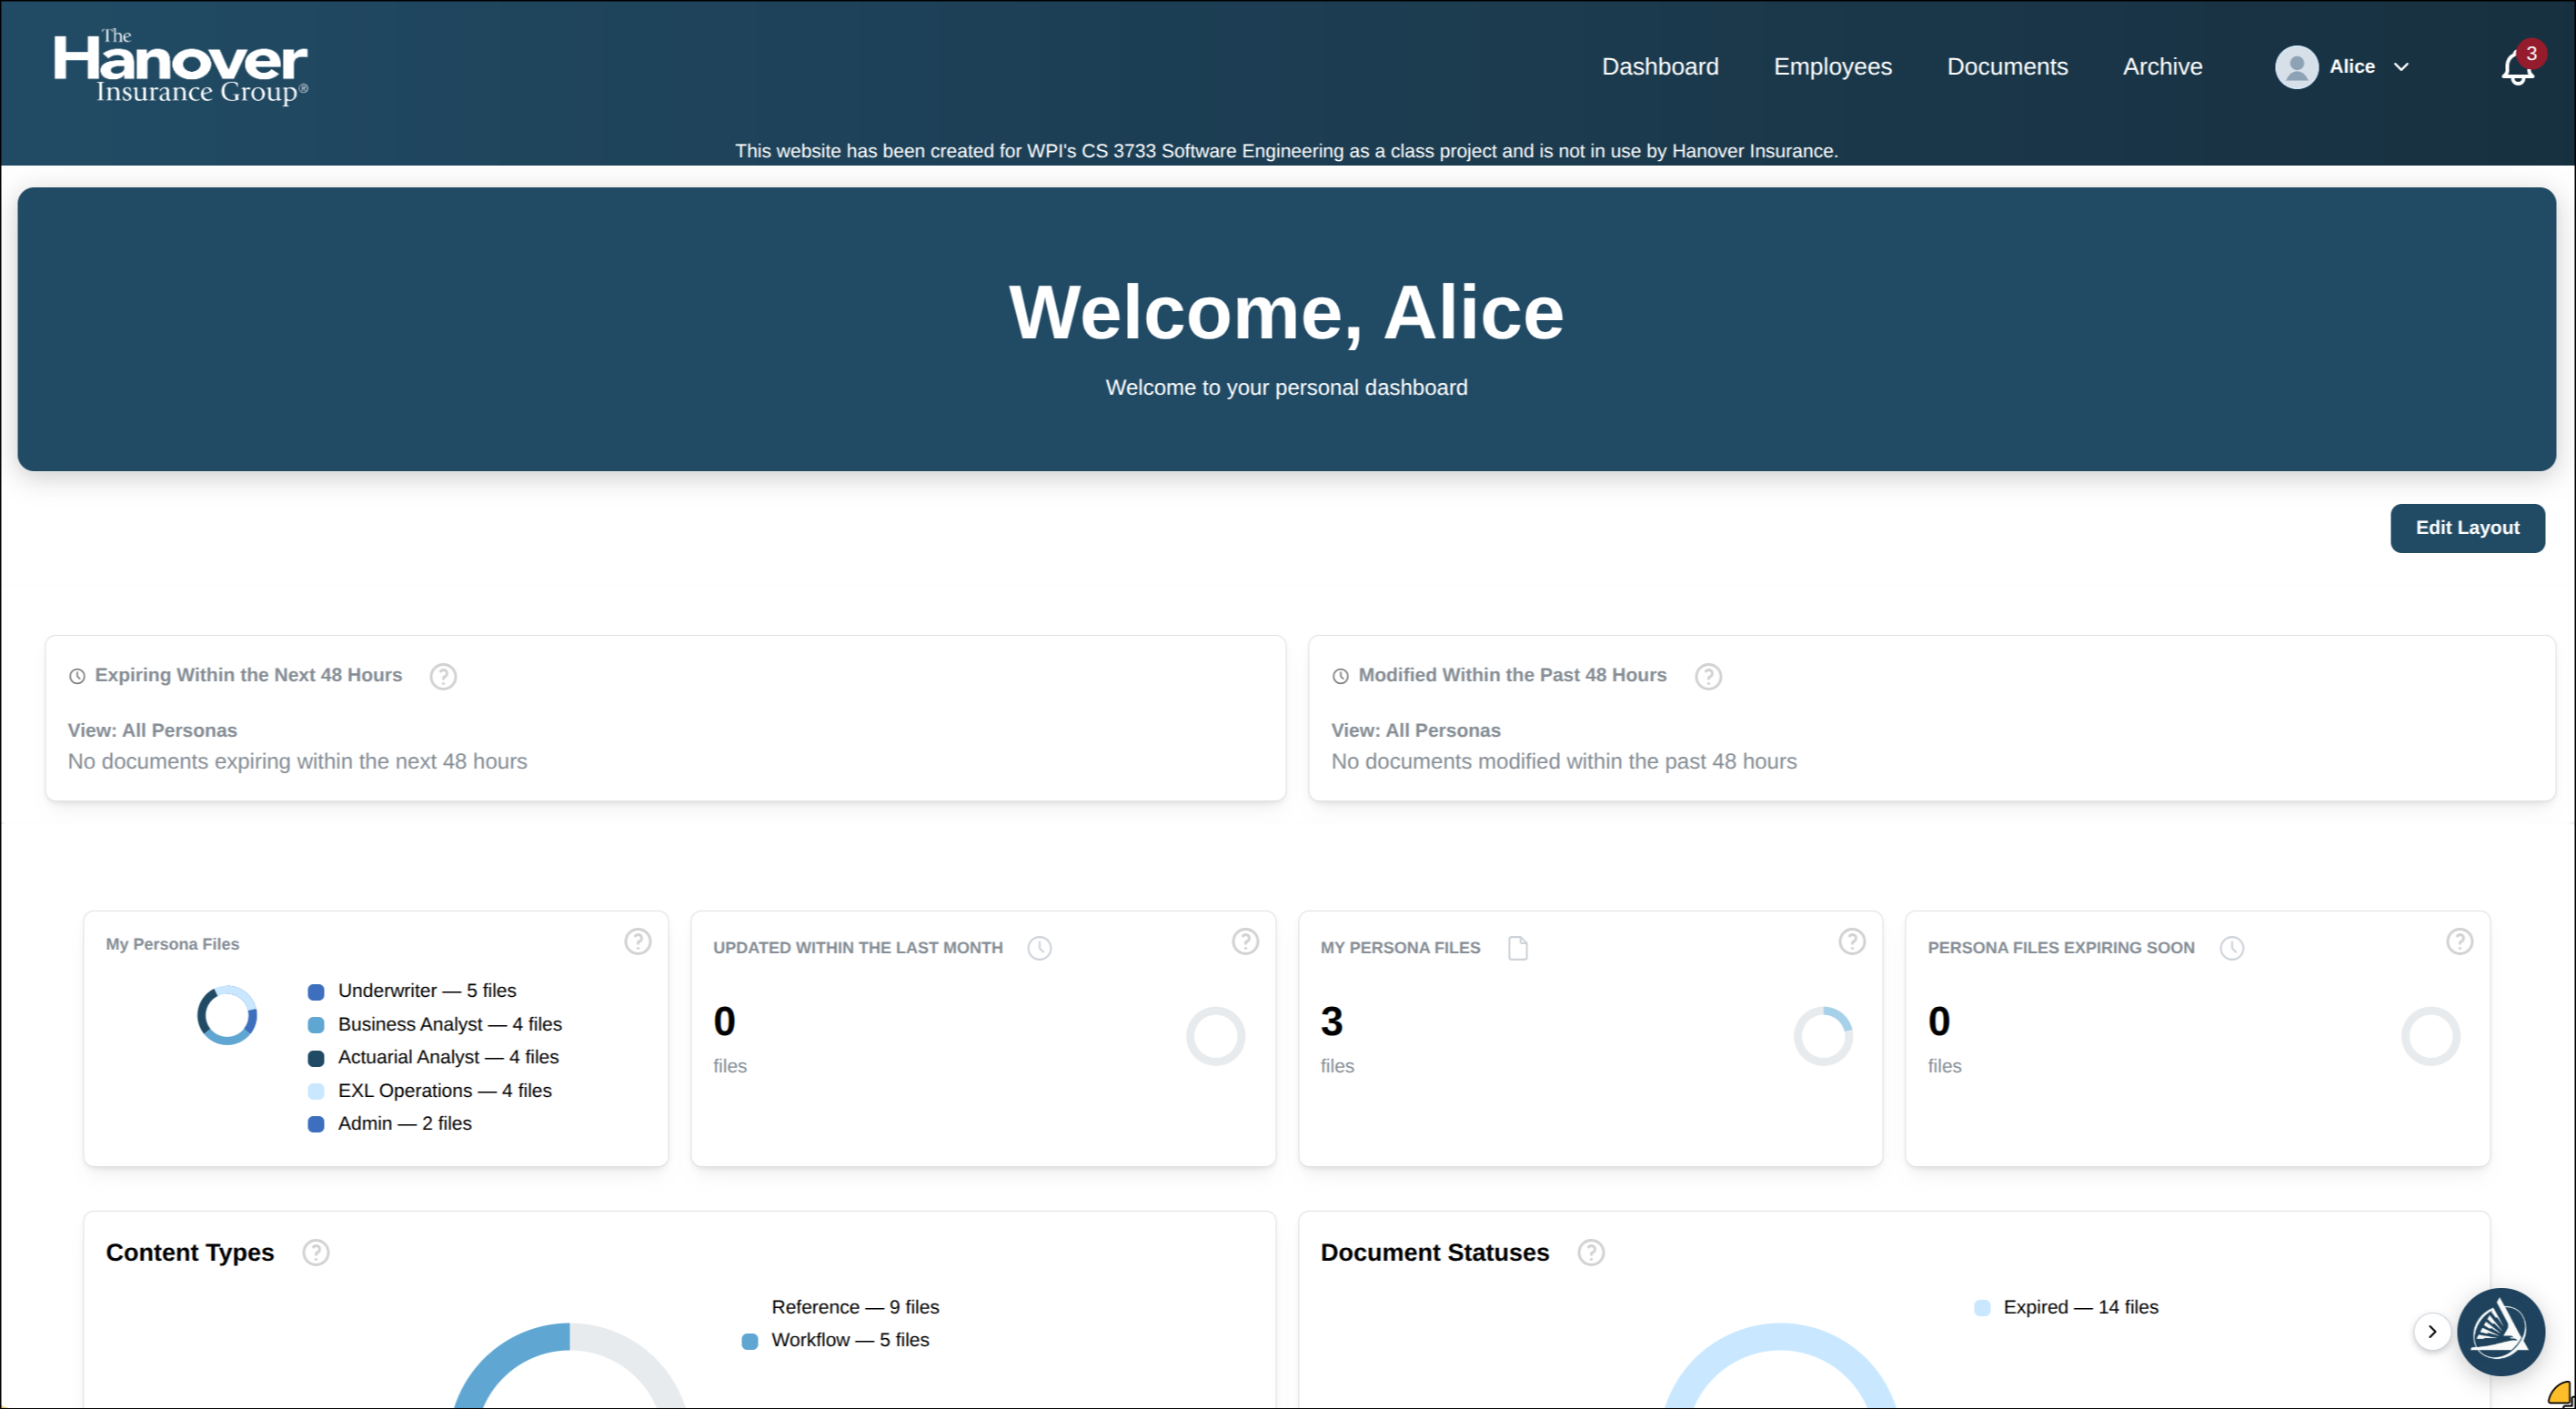Click Alice's profile avatar icon

2296,67
